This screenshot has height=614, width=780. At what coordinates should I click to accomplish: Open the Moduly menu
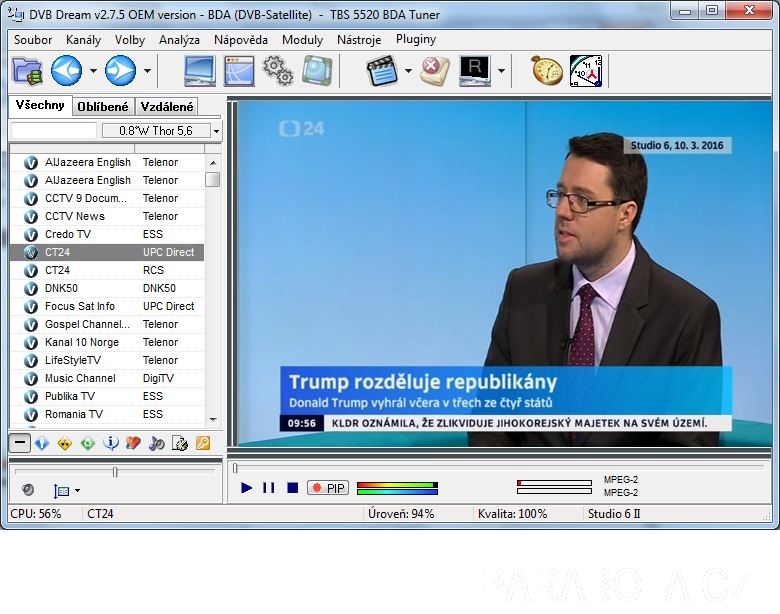(x=302, y=40)
